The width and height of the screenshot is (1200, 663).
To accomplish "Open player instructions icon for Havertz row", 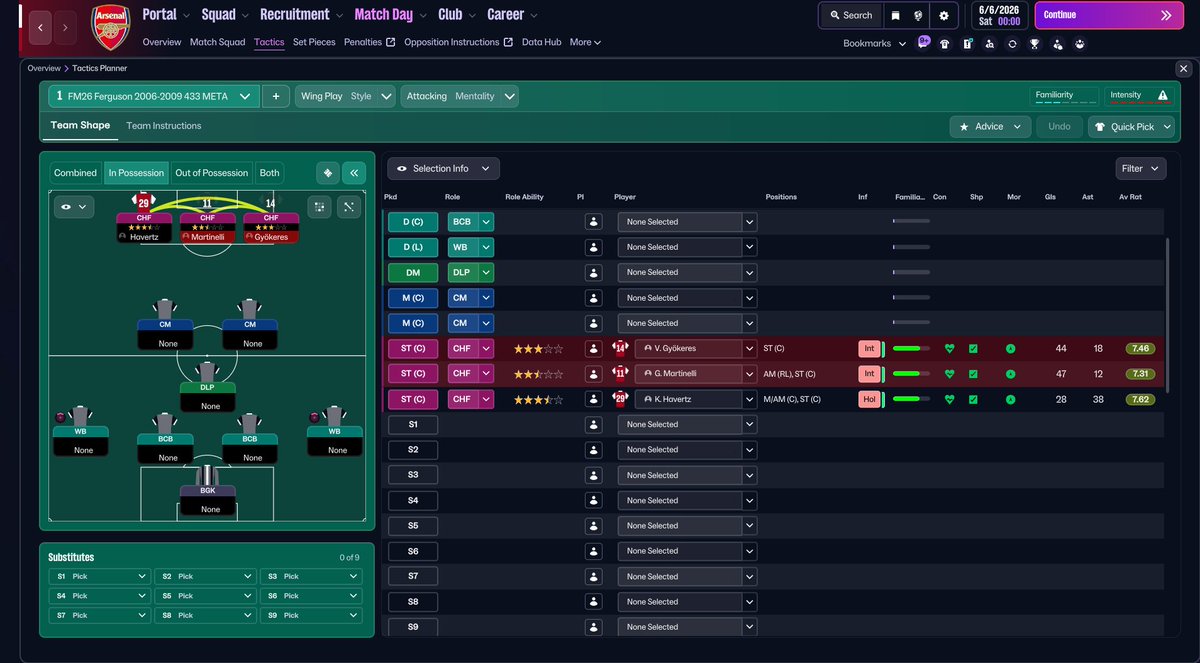I will click(x=594, y=399).
